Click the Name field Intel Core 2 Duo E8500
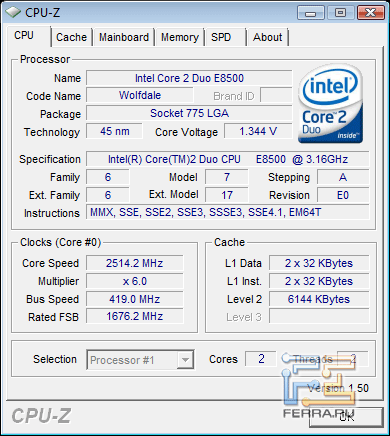Screen dimensions: 390x436 (189, 78)
